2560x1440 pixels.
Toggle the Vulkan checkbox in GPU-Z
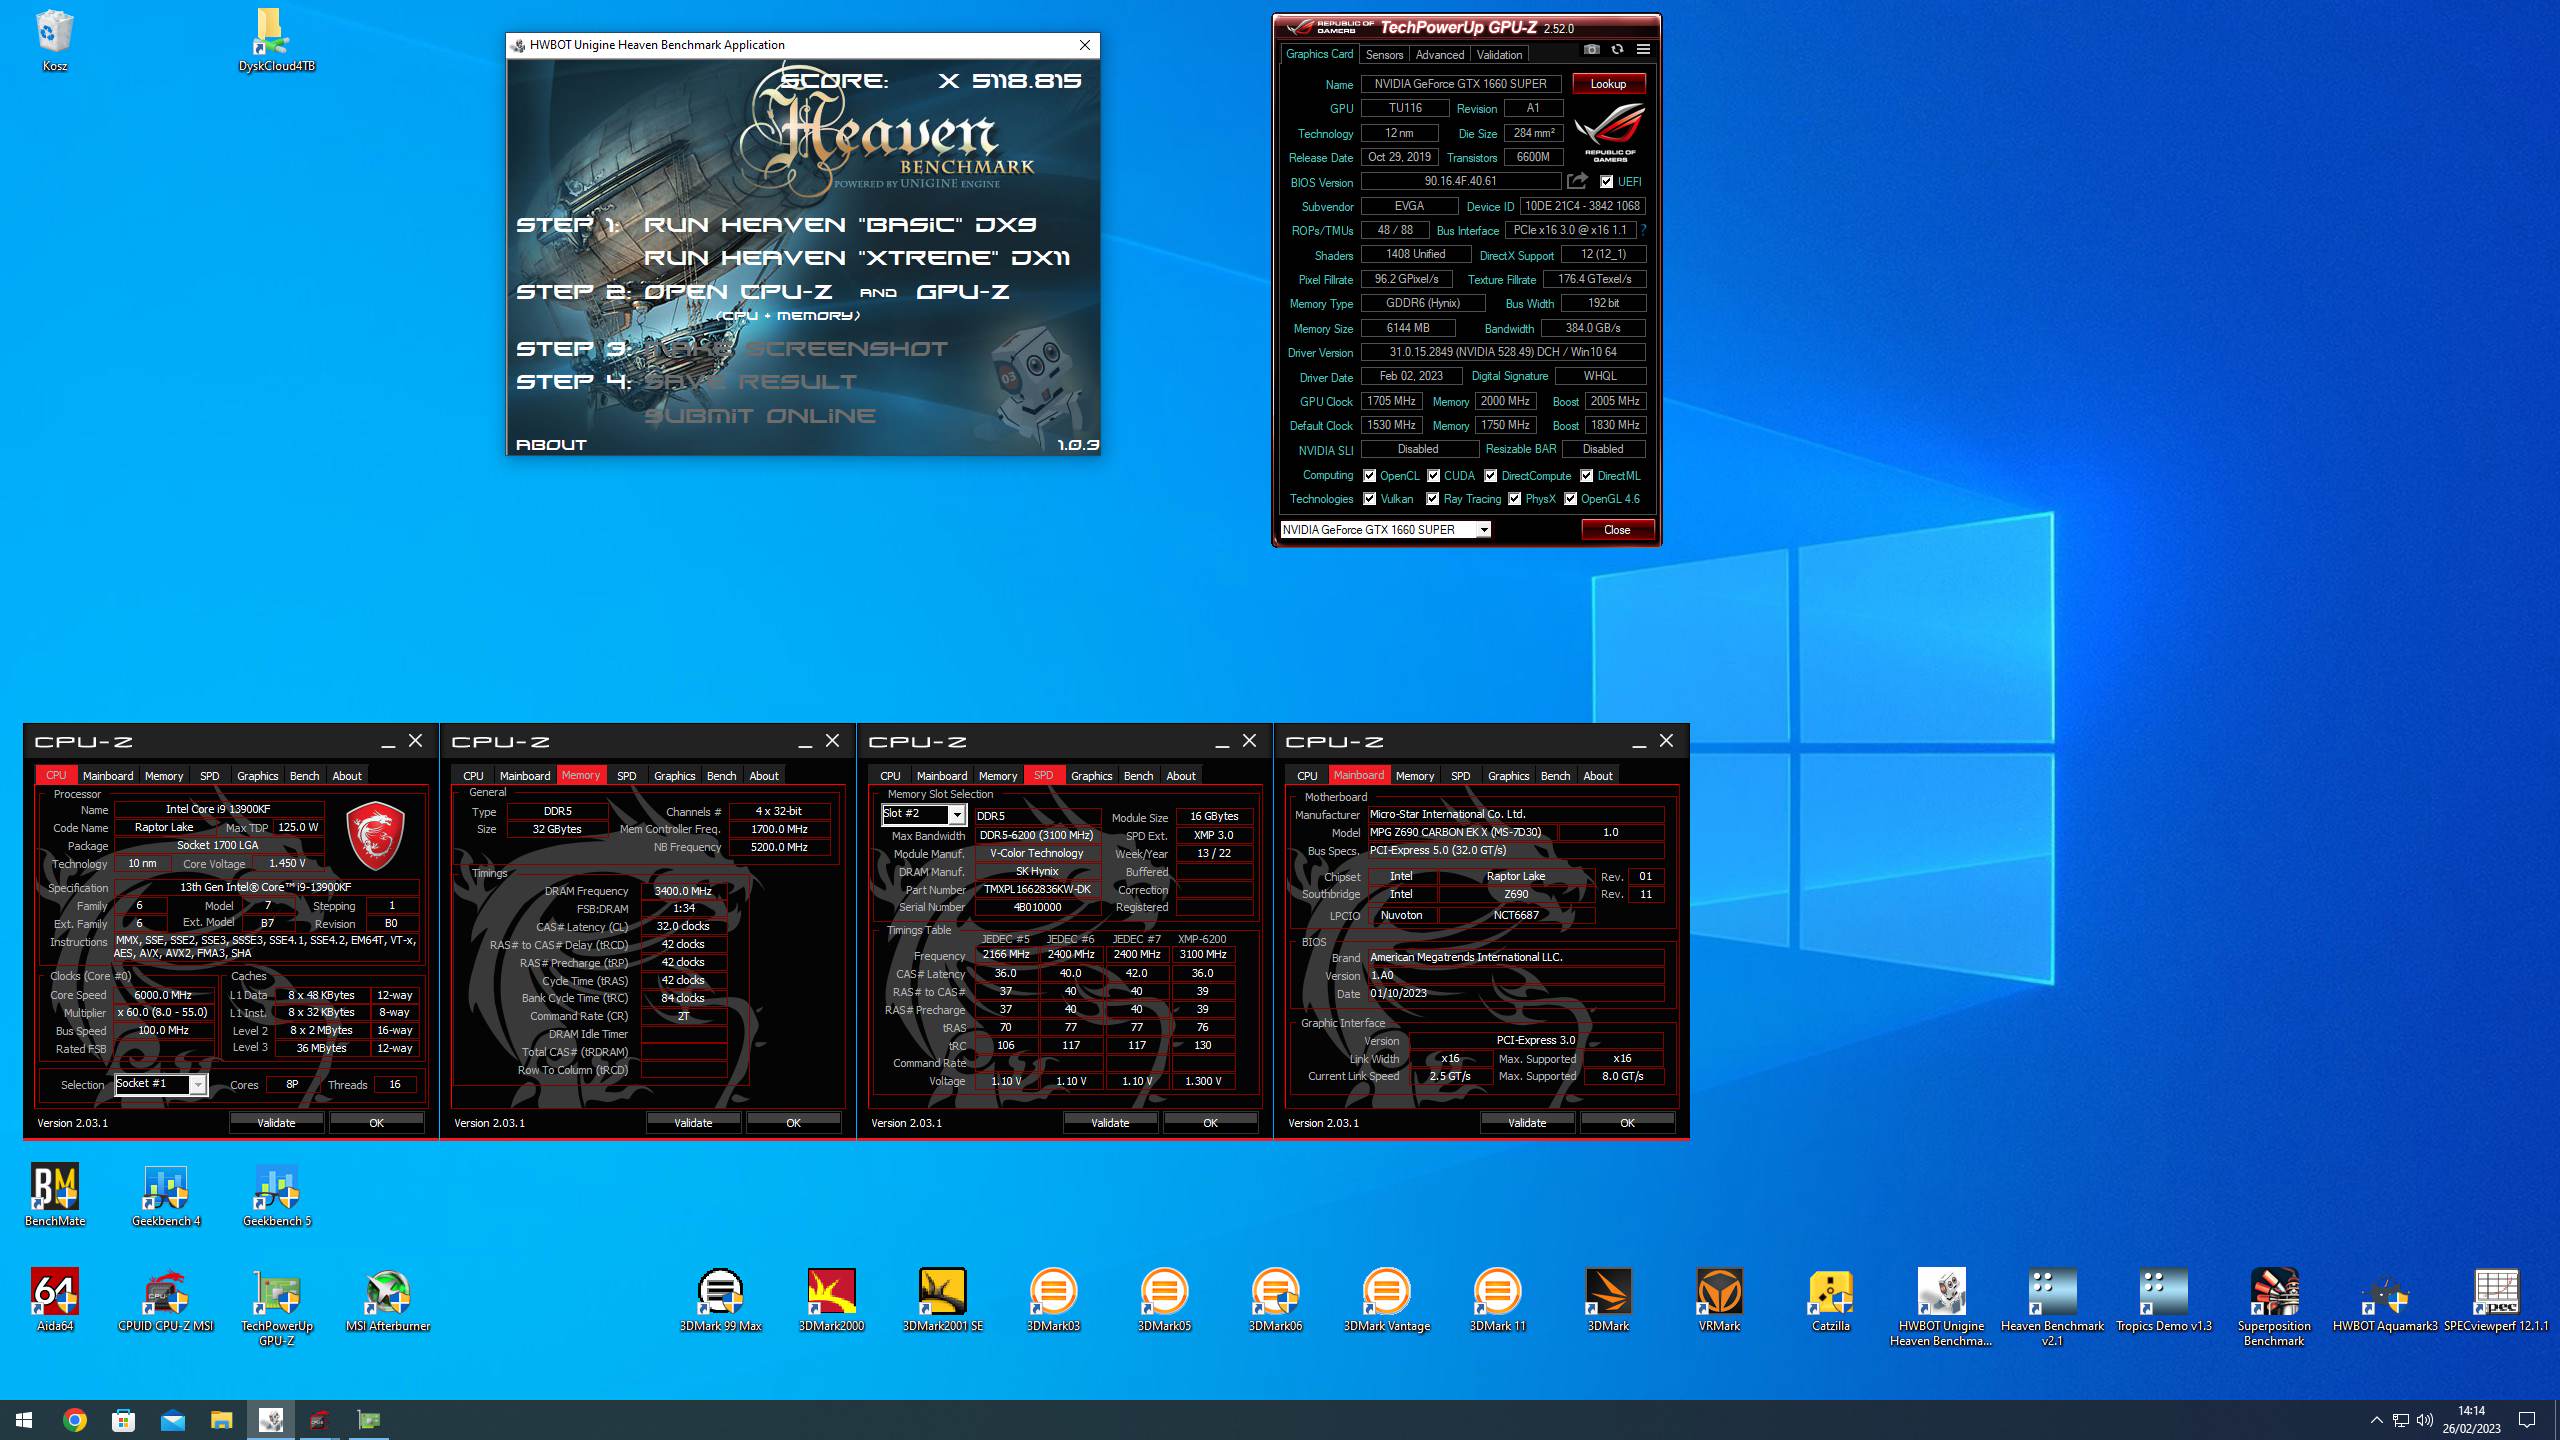[1369, 499]
